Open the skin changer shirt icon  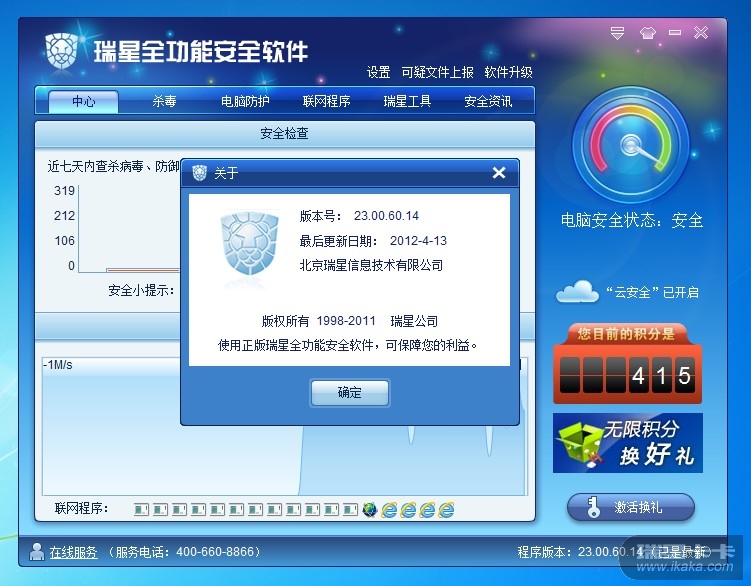pos(648,33)
